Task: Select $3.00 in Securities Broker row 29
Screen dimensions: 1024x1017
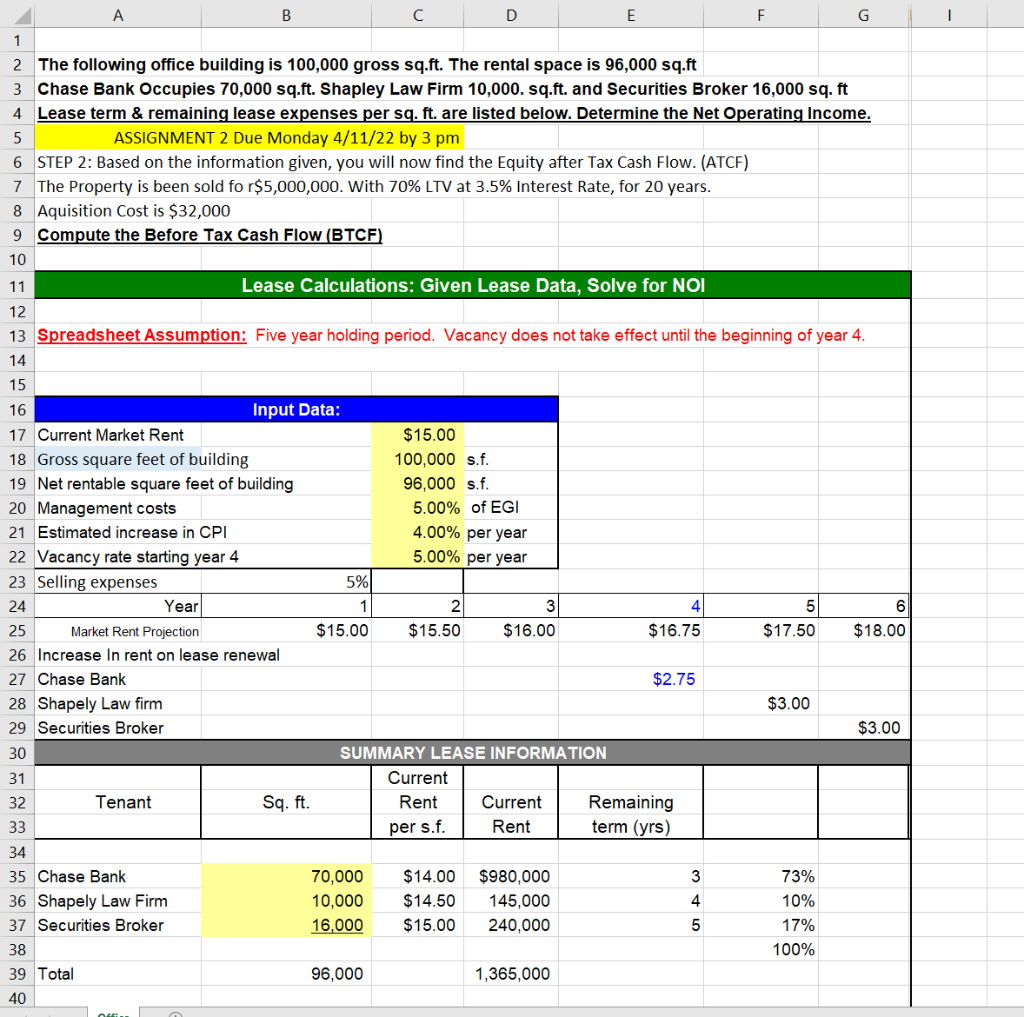Action: (863, 728)
